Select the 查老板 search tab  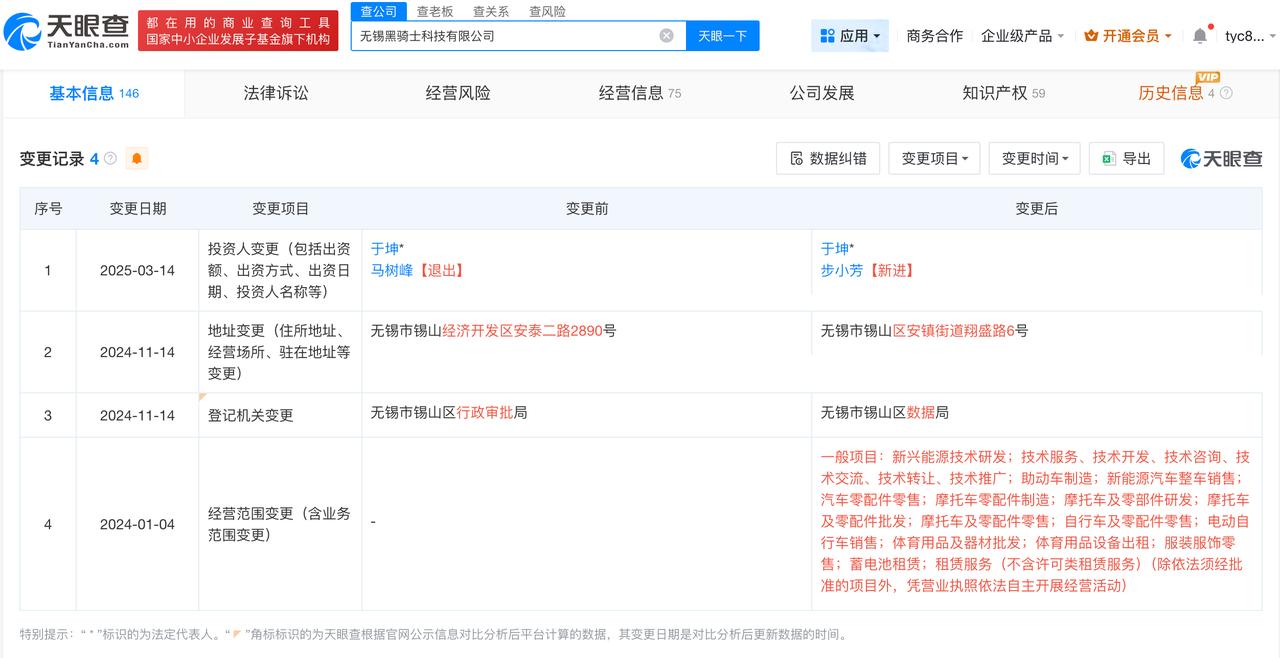tap(435, 11)
